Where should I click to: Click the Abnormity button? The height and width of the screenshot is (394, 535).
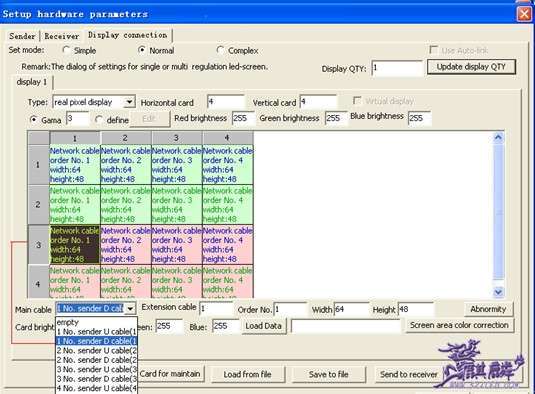tap(488, 309)
